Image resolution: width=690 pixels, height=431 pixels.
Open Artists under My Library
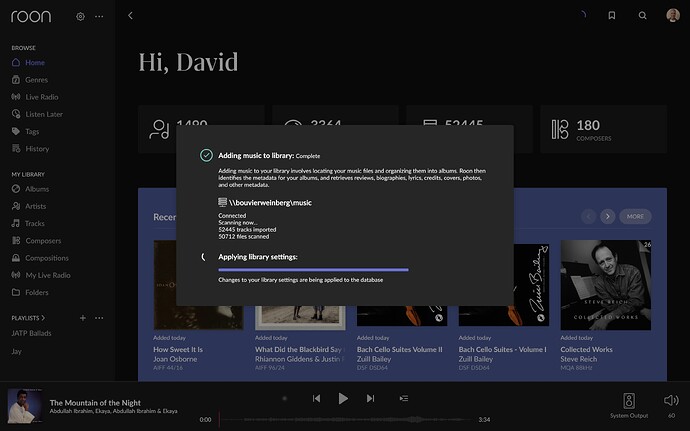coord(29,206)
